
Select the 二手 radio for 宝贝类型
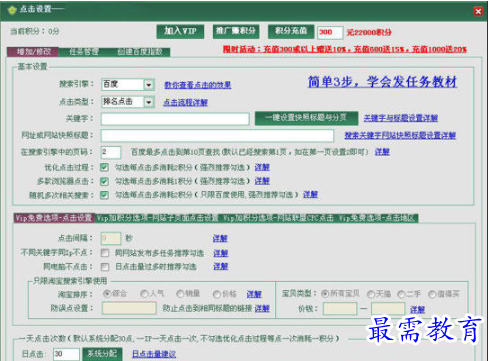(x=401, y=294)
